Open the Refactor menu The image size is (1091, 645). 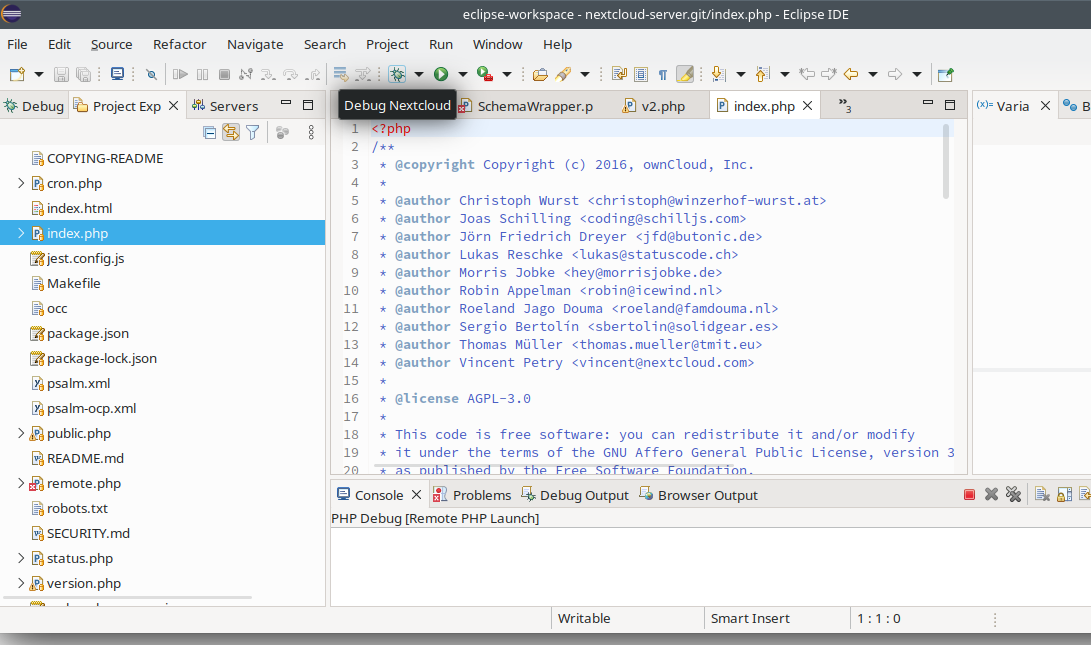(x=180, y=45)
